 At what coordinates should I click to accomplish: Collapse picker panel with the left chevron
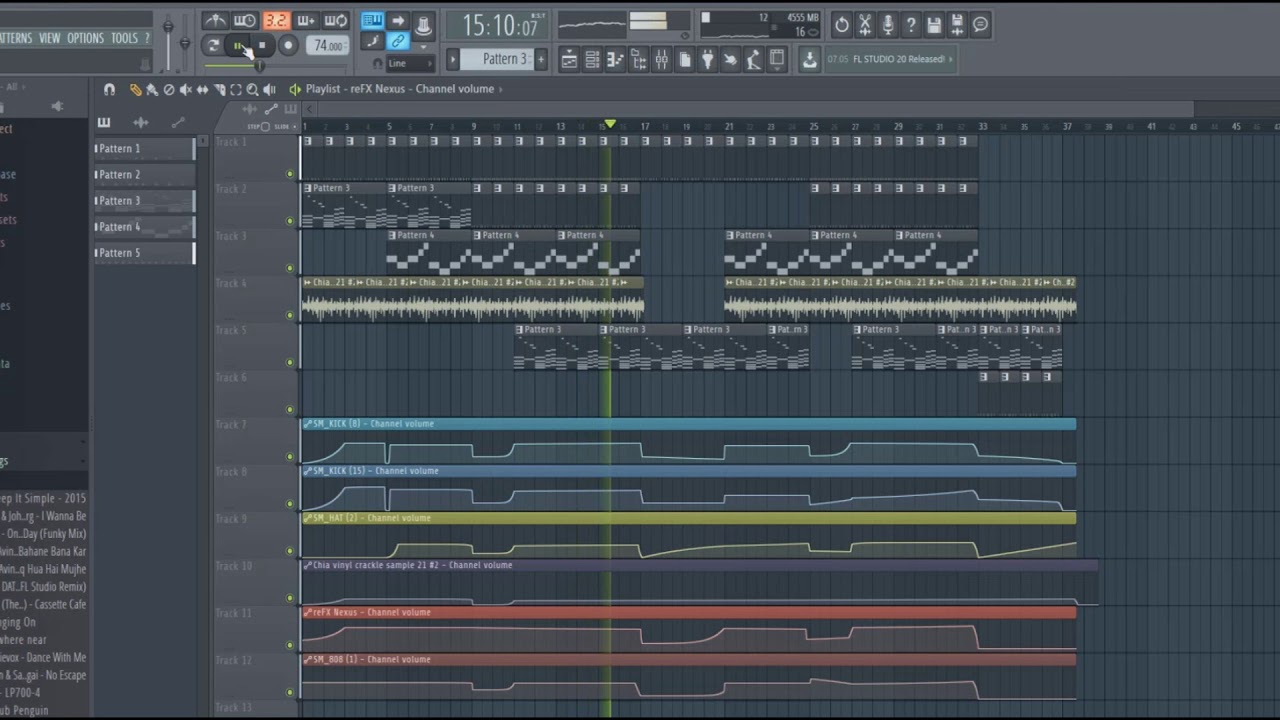(309, 109)
